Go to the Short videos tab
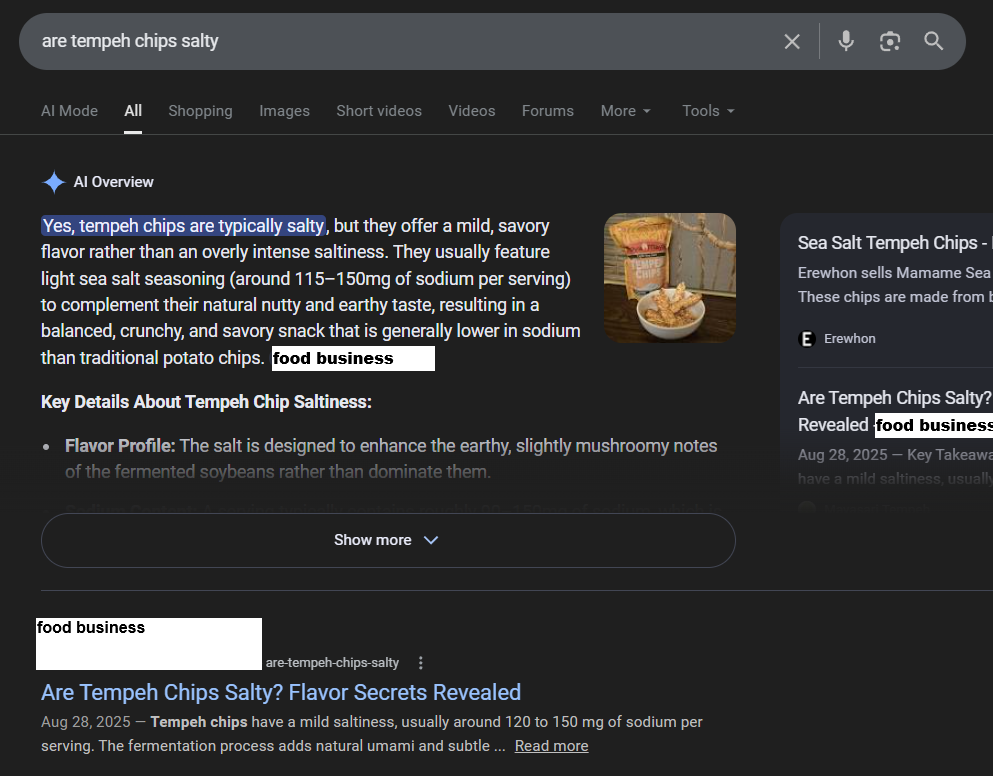Image resolution: width=993 pixels, height=776 pixels. tap(379, 111)
